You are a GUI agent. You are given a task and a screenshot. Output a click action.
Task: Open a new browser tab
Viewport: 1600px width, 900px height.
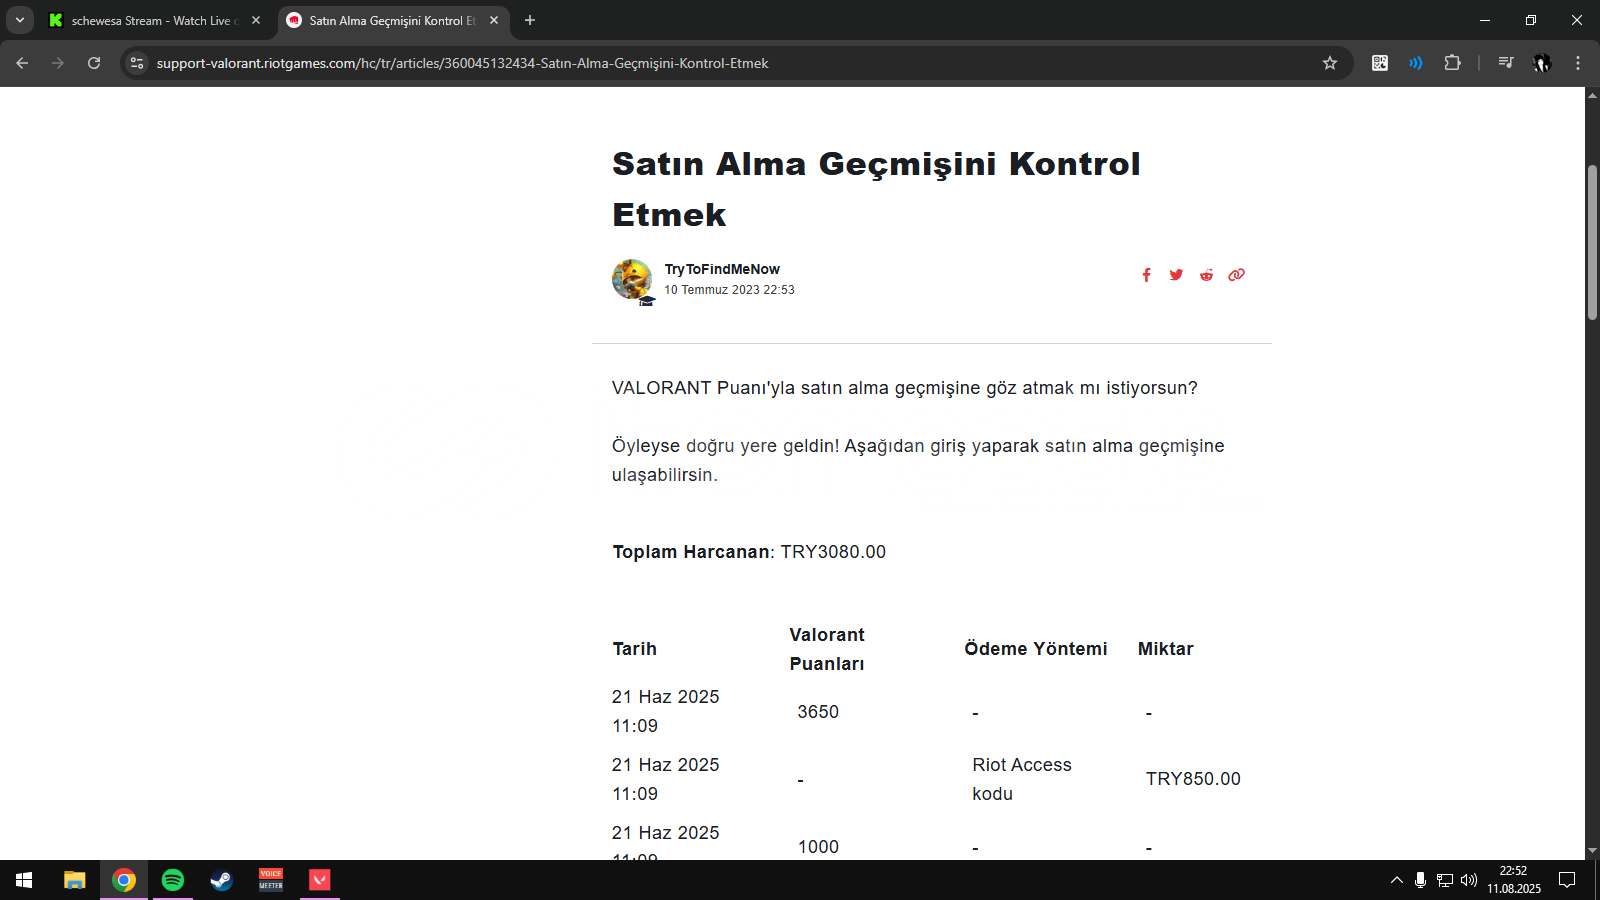click(530, 20)
